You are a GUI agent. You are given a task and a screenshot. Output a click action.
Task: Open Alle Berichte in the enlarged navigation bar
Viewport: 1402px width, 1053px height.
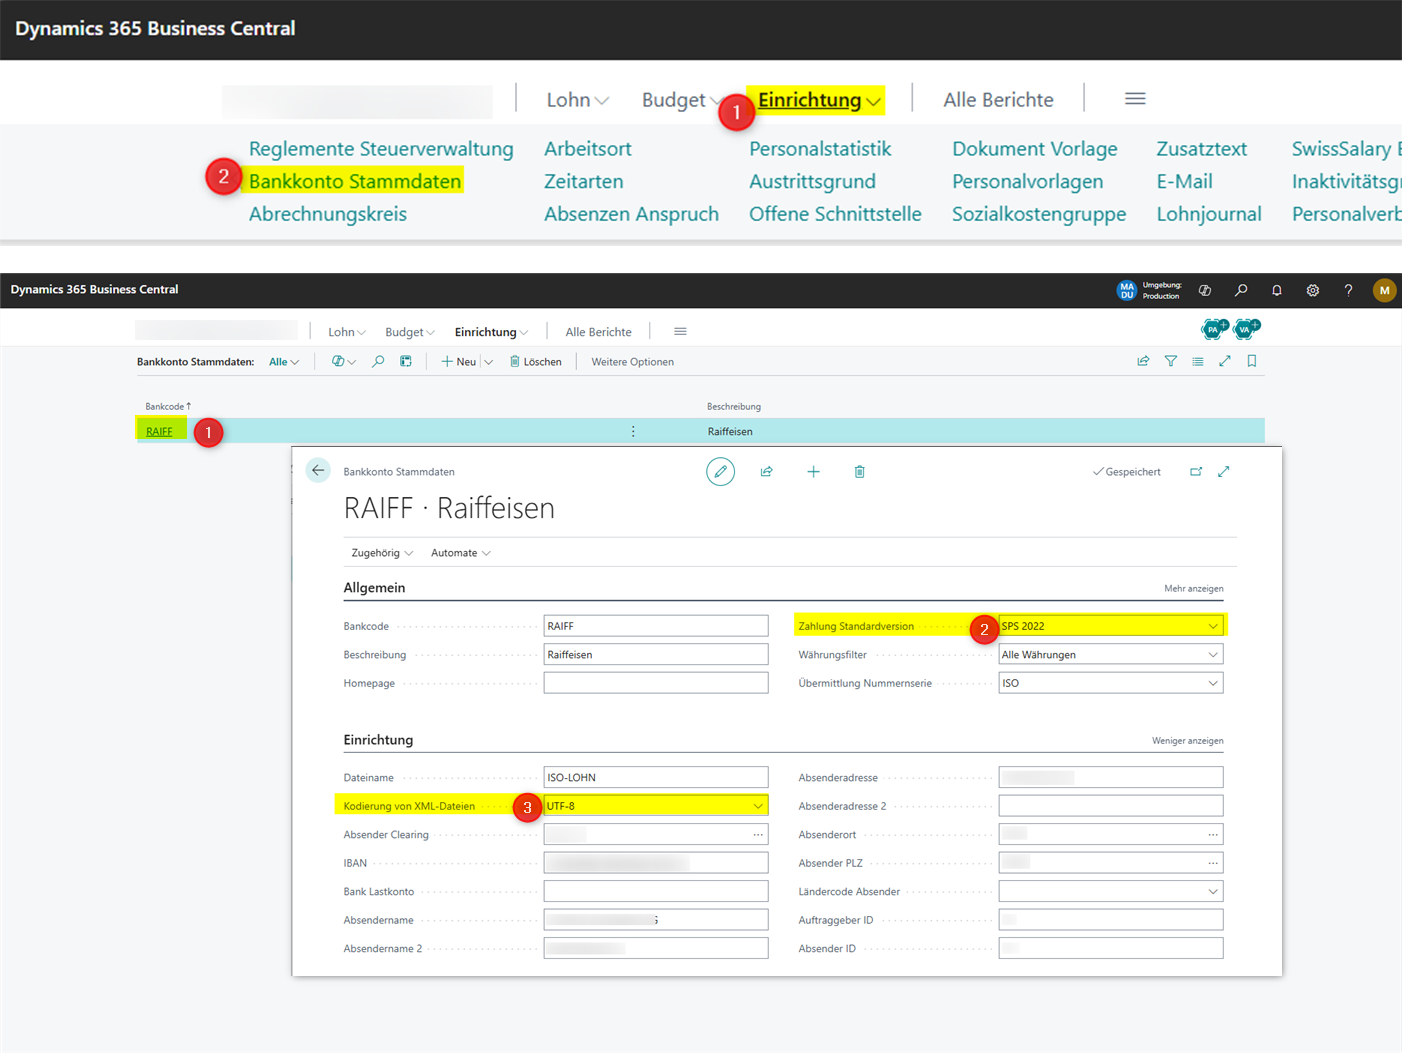[998, 100]
